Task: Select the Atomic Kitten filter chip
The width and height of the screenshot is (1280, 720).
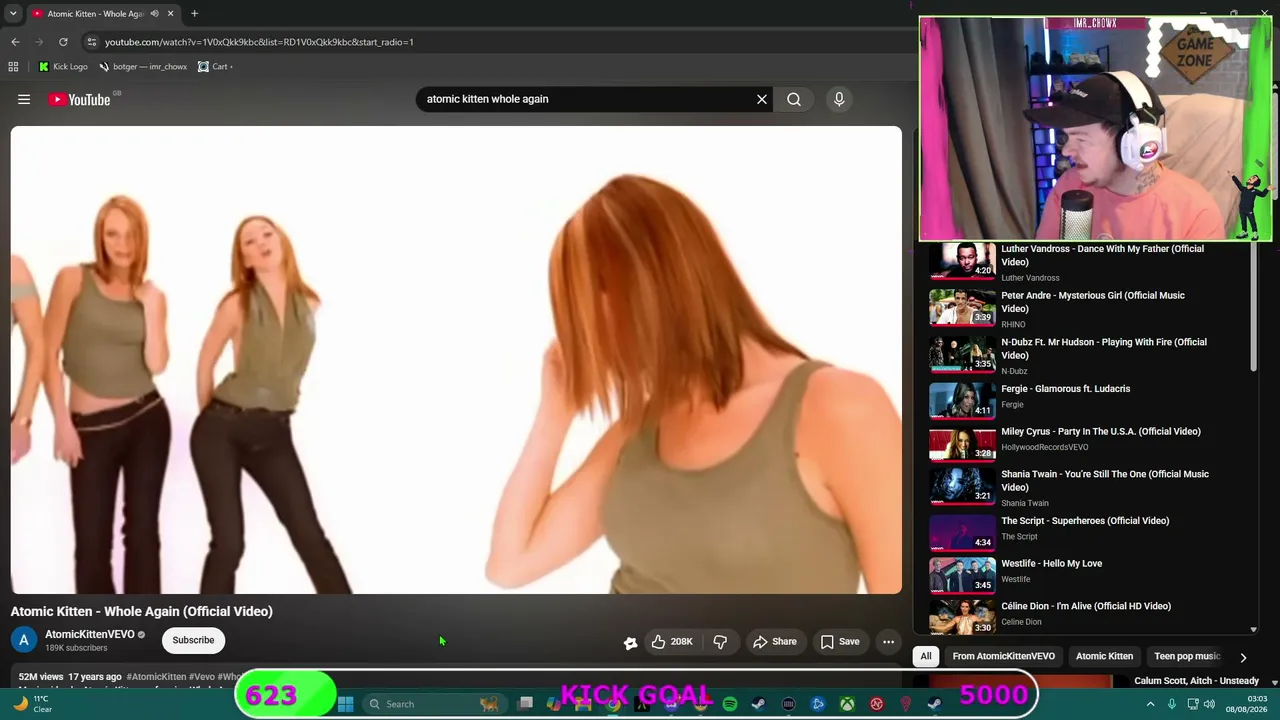Action: [x=1104, y=656]
